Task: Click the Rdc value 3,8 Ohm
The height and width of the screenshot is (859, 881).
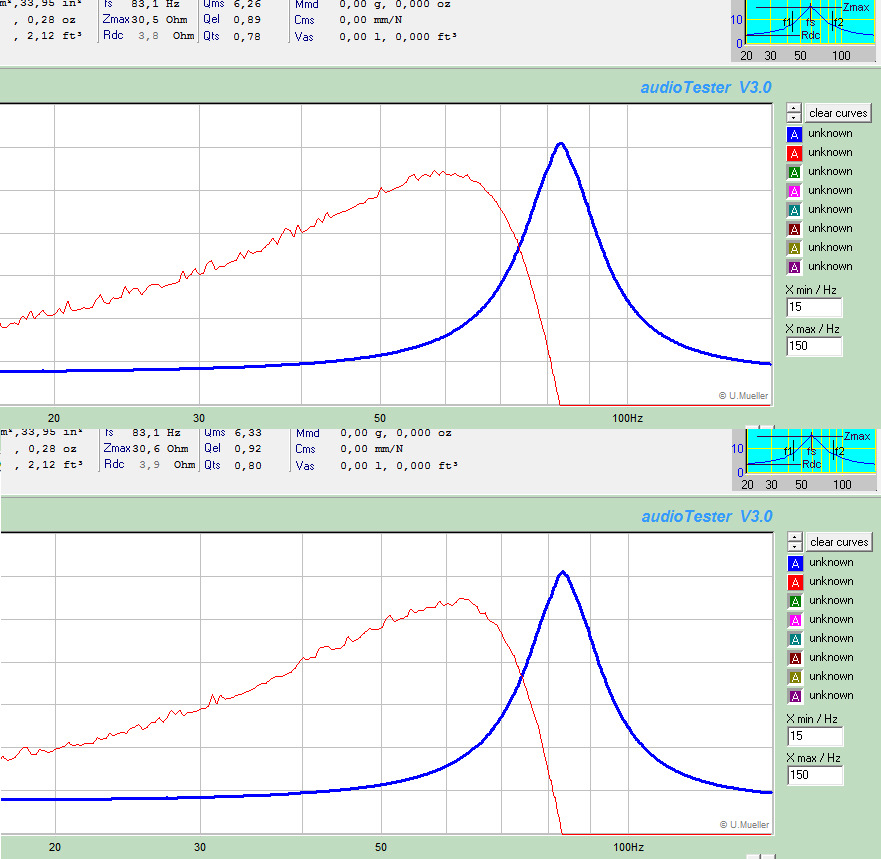Action: [166, 36]
